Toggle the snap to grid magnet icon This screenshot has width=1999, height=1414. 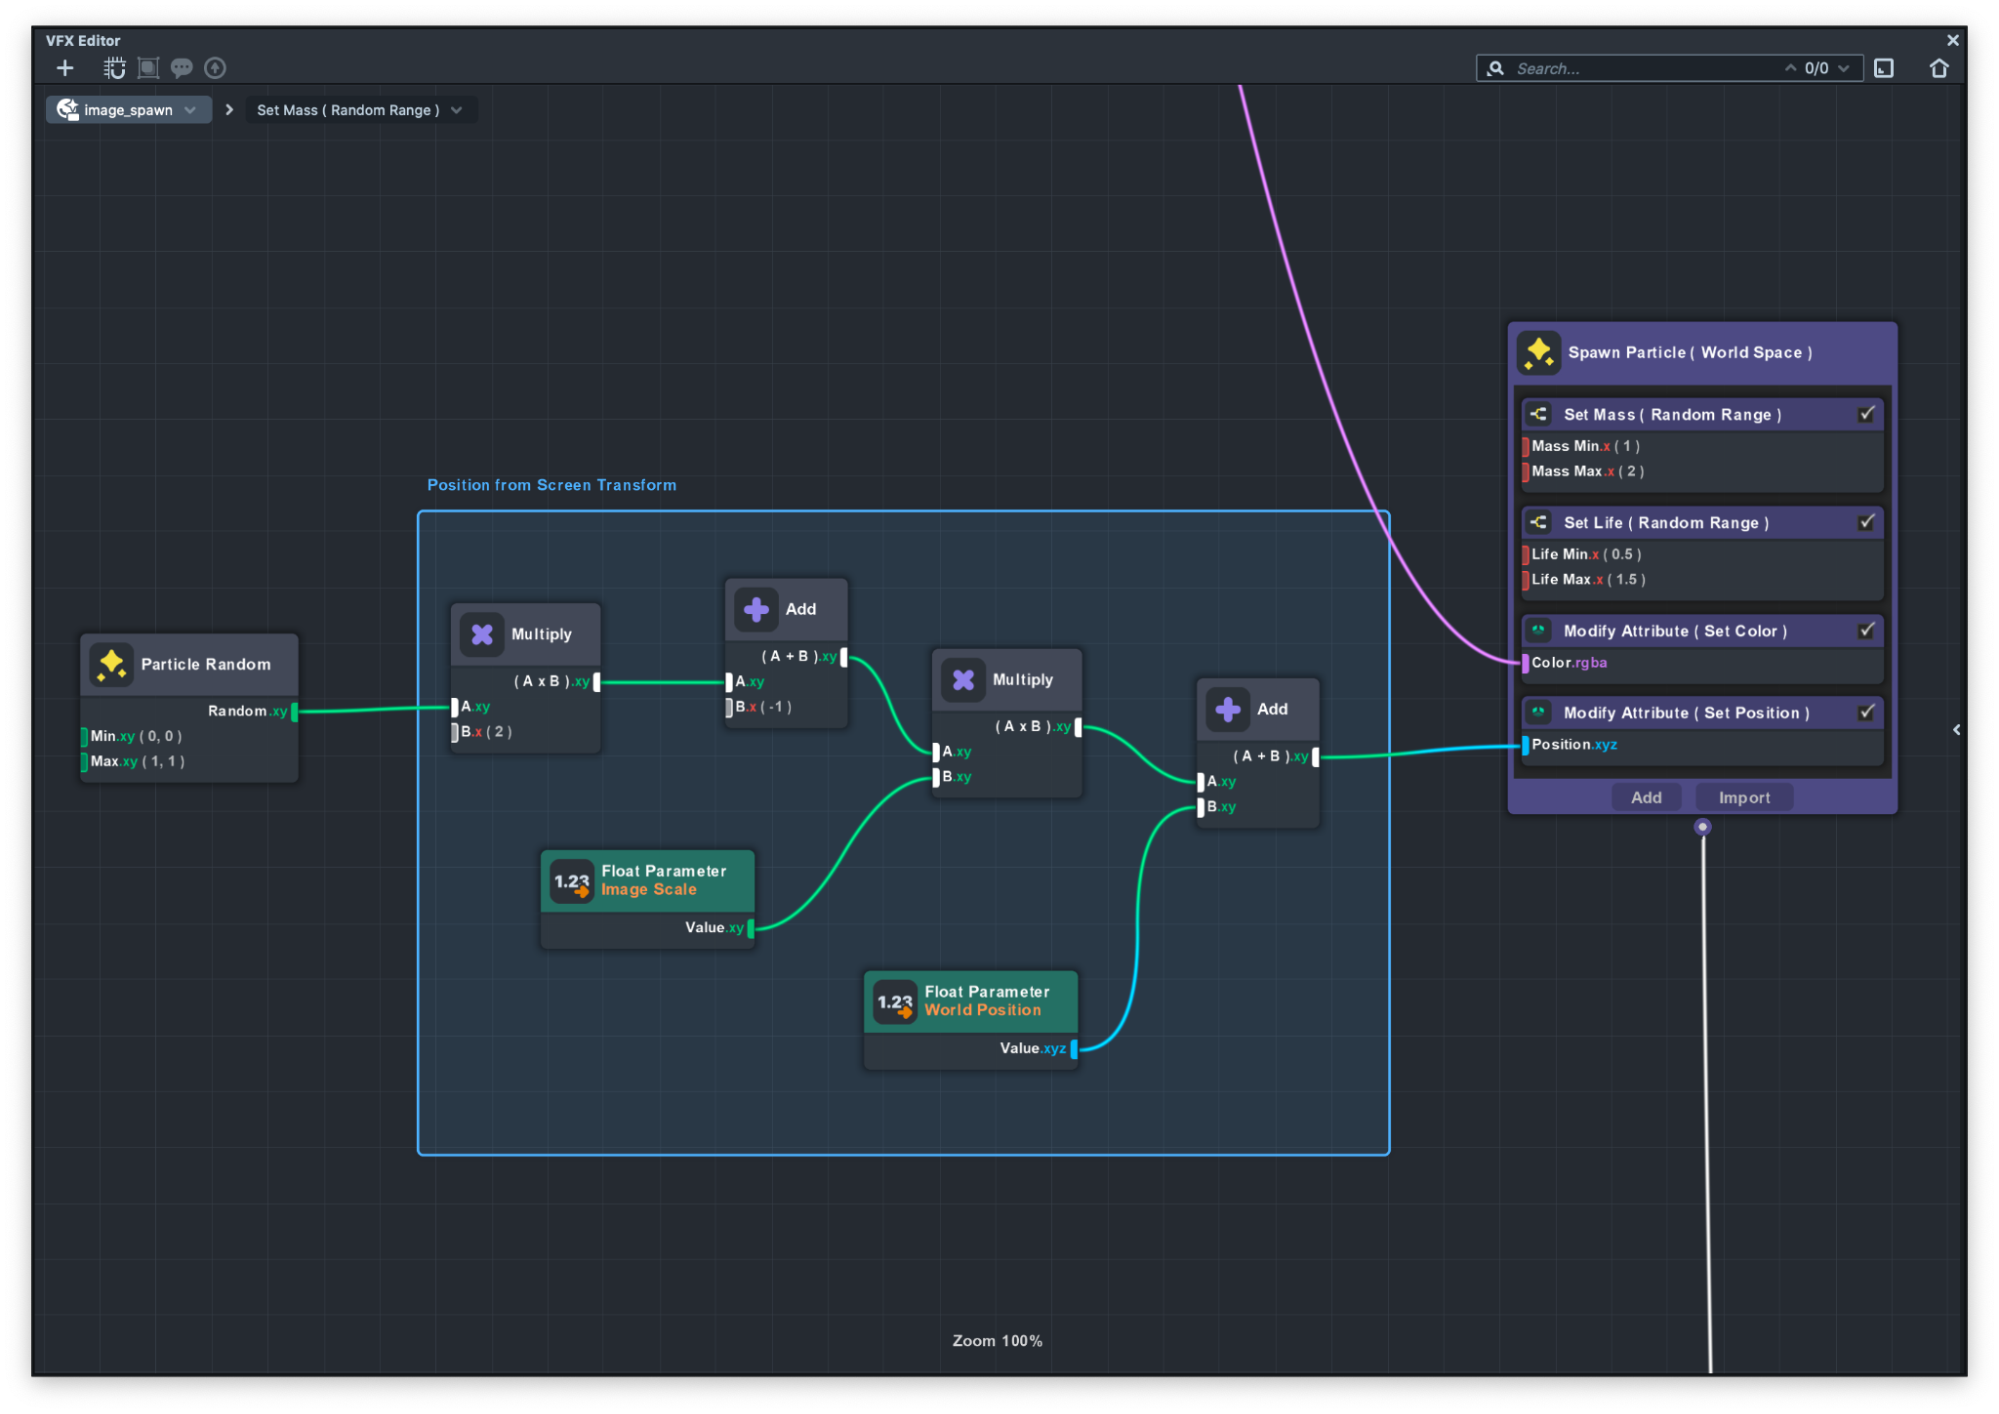coord(114,68)
